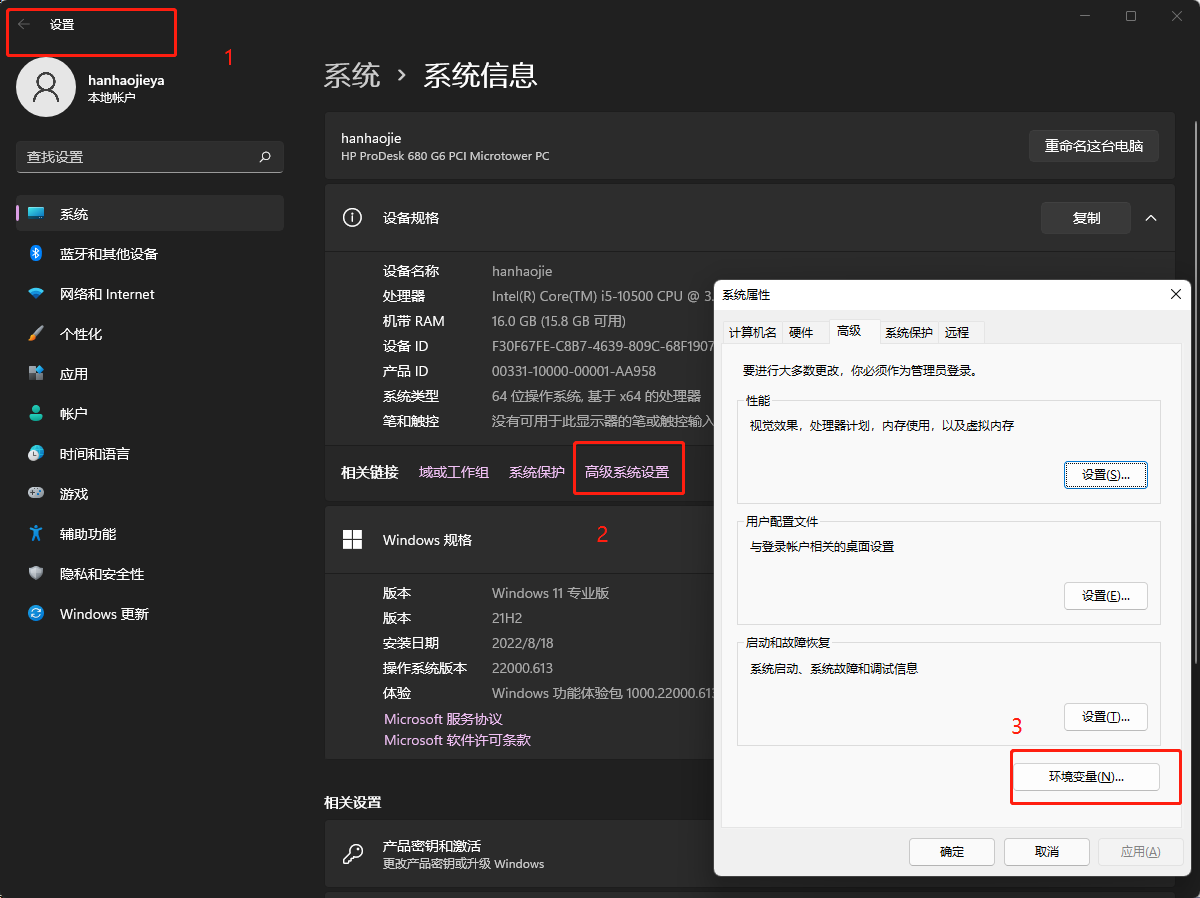The height and width of the screenshot is (898, 1200).
Task: Open the 系统保护 link under 相关链接
Action: [x=537, y=472]
